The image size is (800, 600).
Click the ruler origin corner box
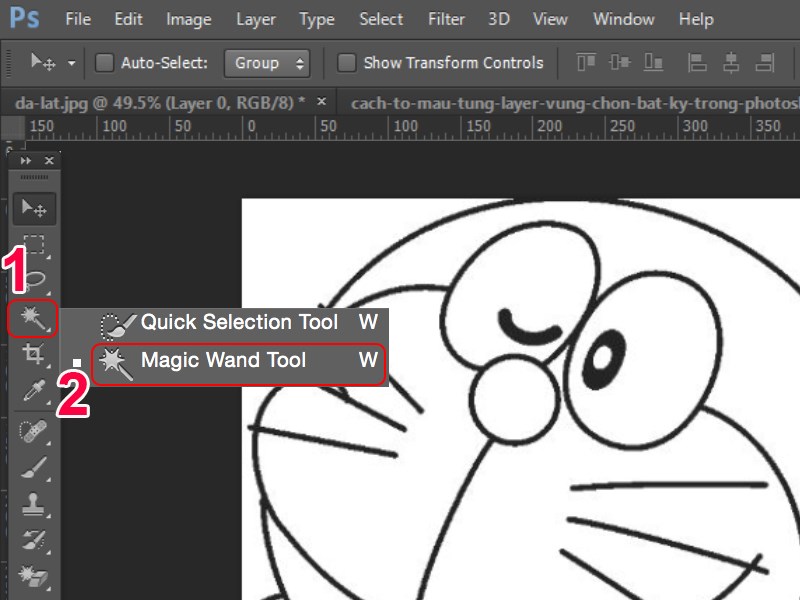click(x=12, y=127)
